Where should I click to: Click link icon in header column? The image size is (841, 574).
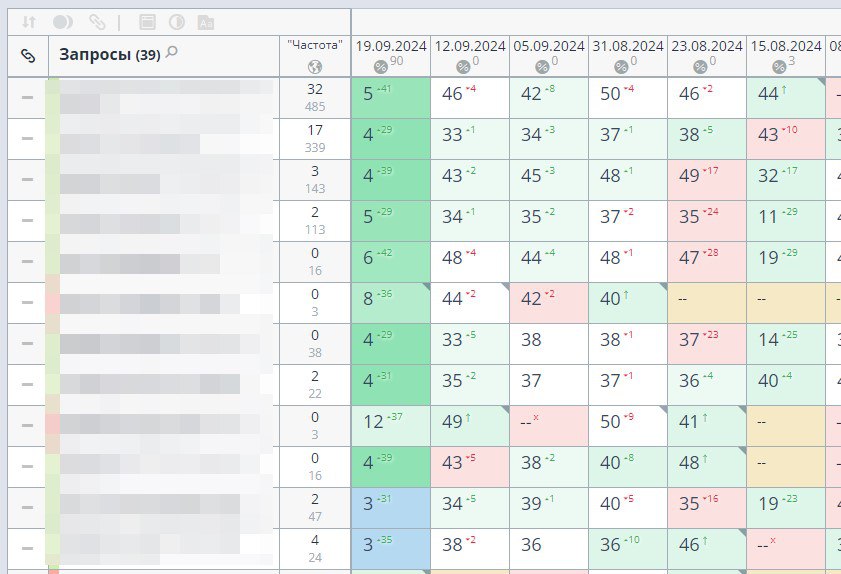28,55
